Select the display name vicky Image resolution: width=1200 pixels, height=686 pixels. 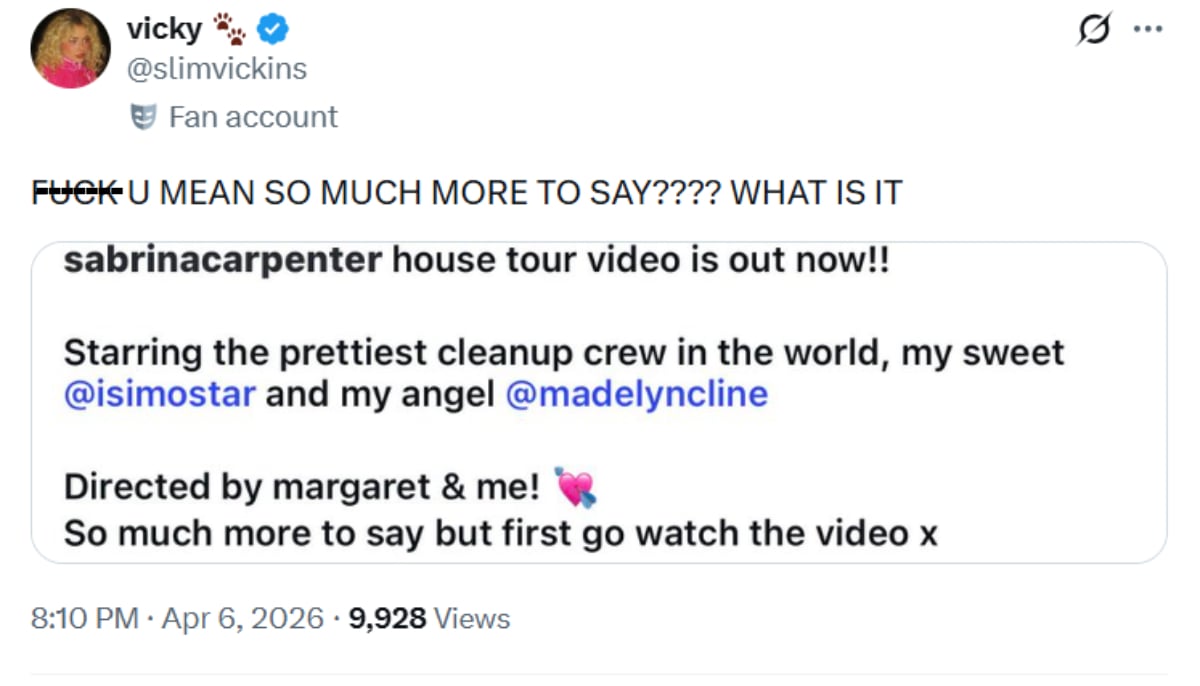[x=162, y=28]
